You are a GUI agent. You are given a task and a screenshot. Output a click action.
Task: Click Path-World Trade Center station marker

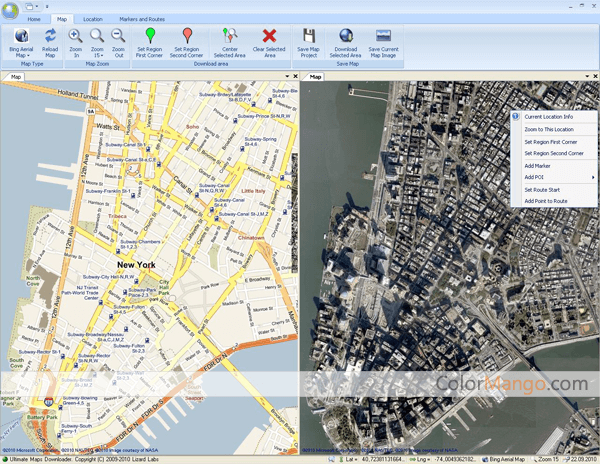click(x=101, y=302)
